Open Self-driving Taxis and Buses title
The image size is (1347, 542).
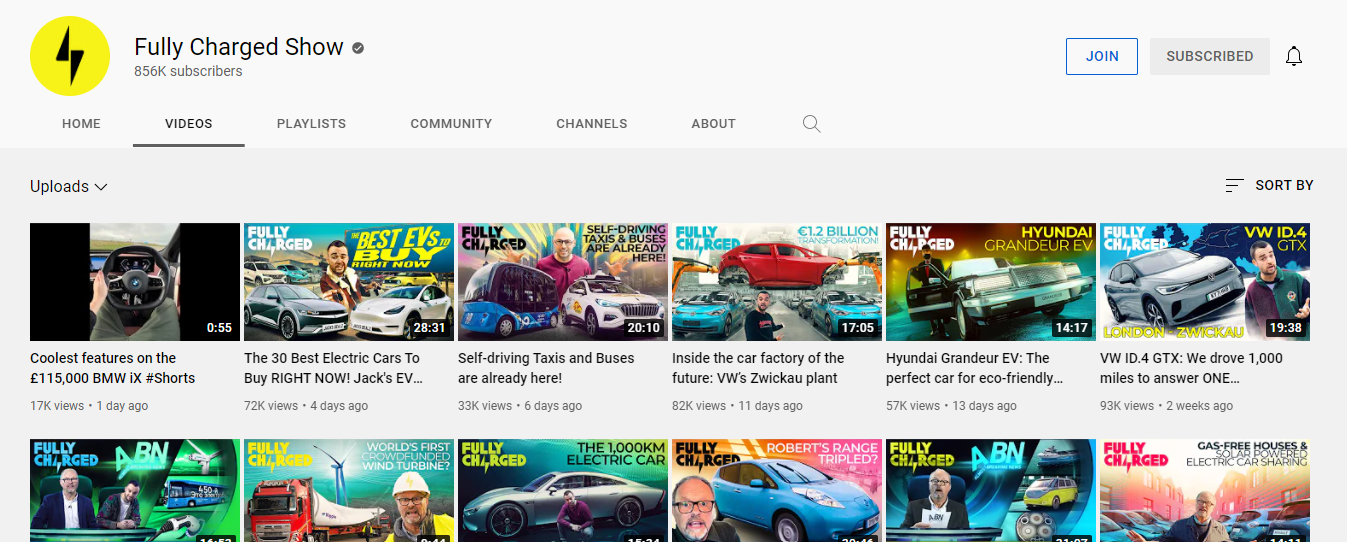click(547, 368)
